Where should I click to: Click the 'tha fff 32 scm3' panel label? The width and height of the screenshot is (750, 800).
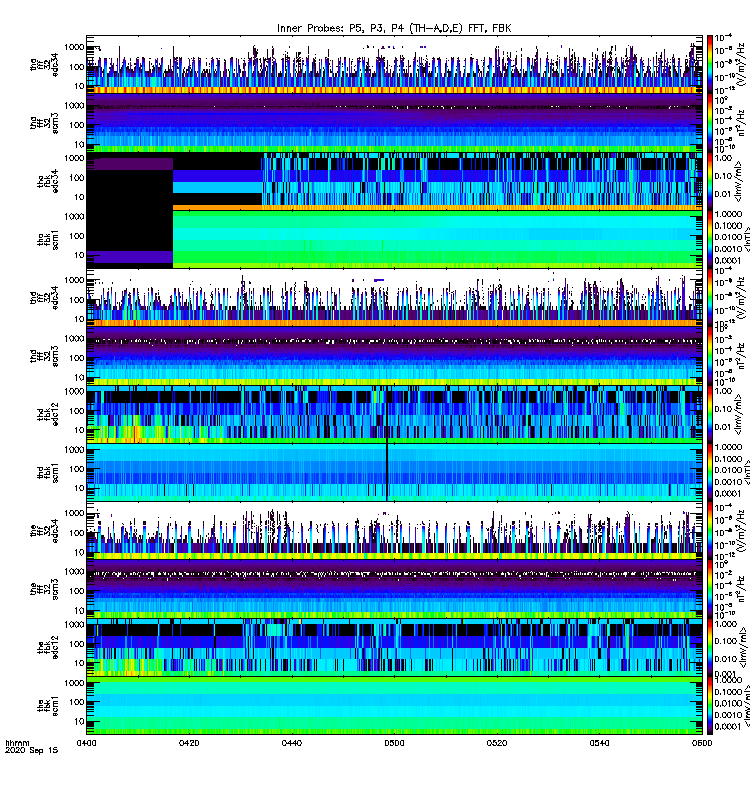44,123
